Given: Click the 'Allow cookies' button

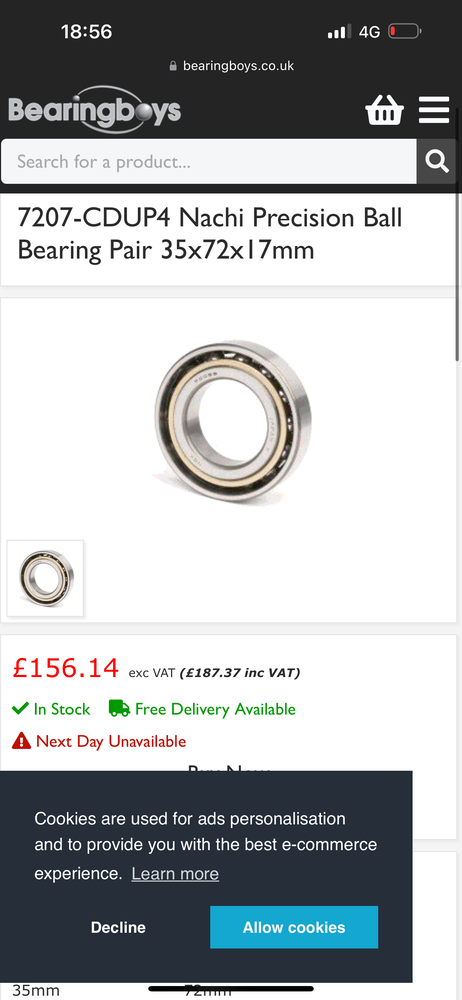Looking at the screenshot, I should point(294,927).
